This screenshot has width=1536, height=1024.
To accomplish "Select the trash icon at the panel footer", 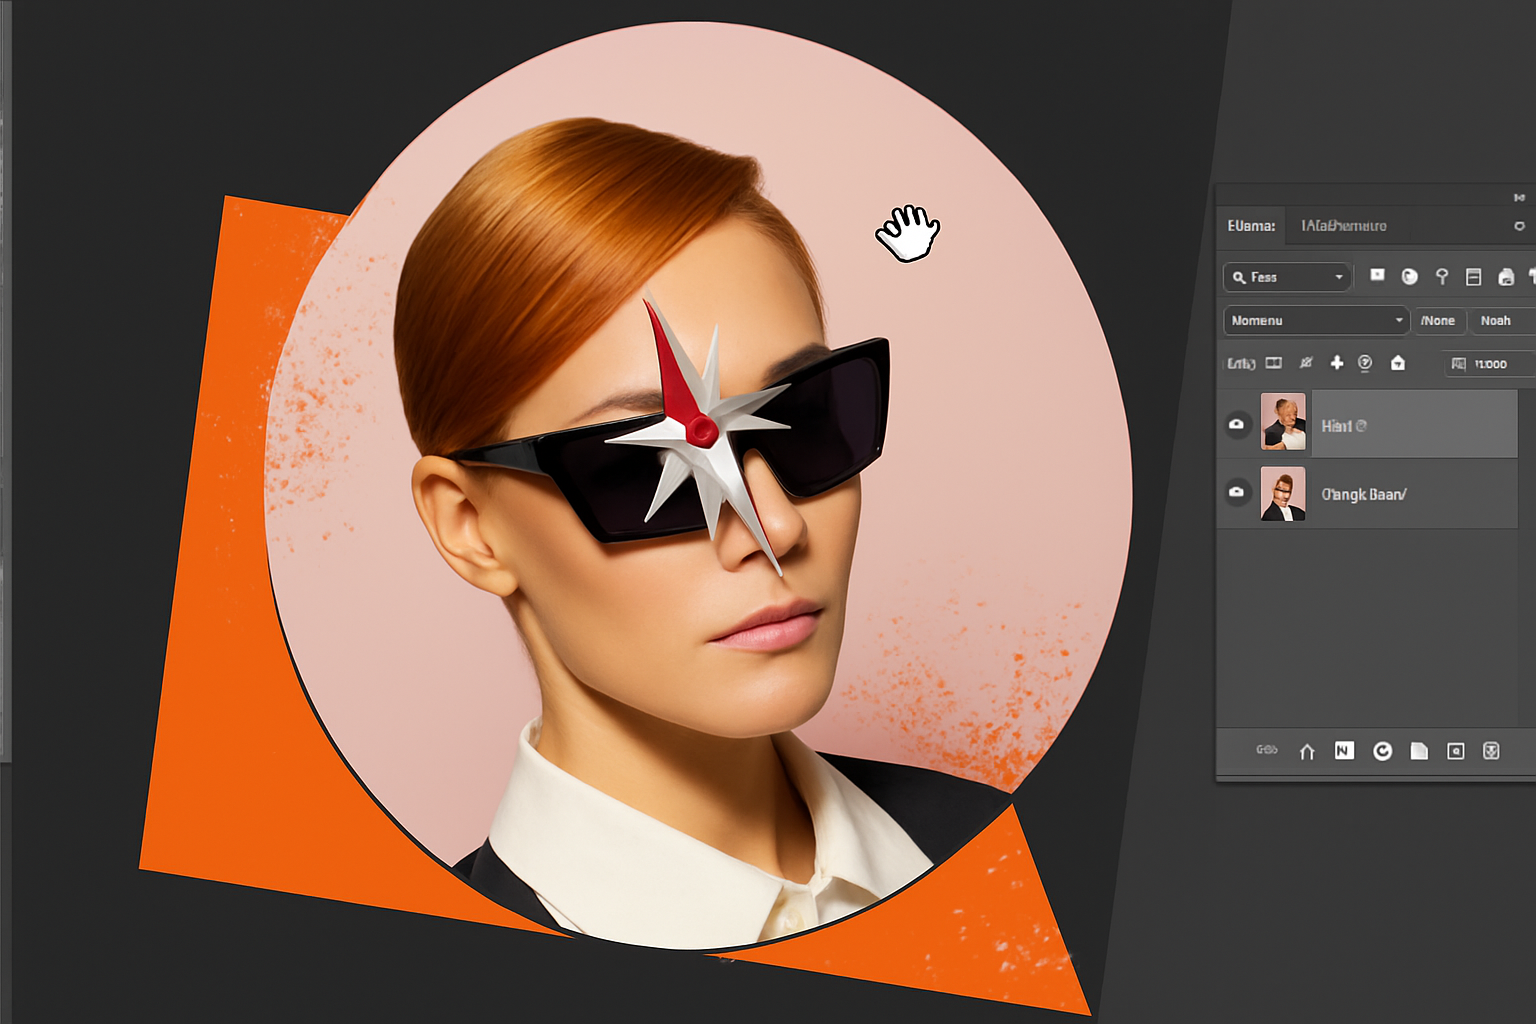I will [1492, 751].
